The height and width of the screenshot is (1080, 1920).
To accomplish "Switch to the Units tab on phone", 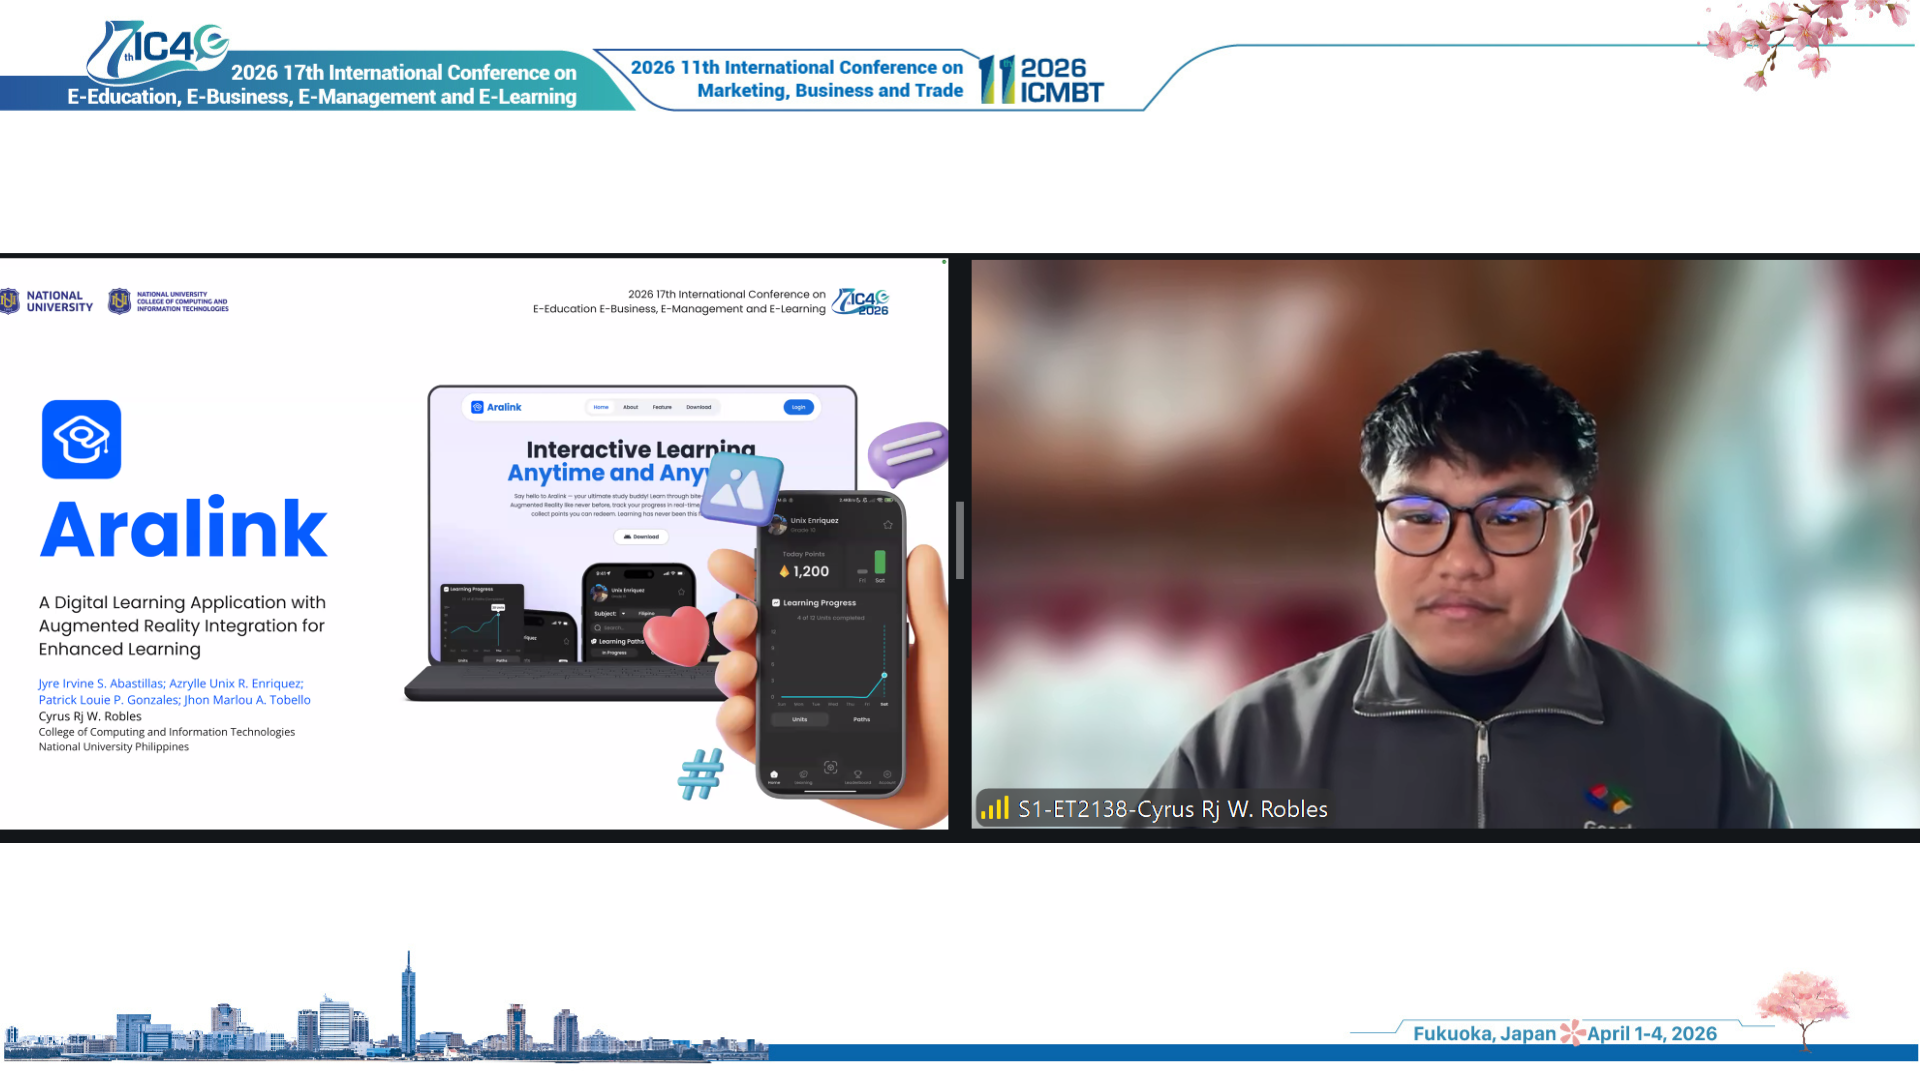I will tap(800, 719).
